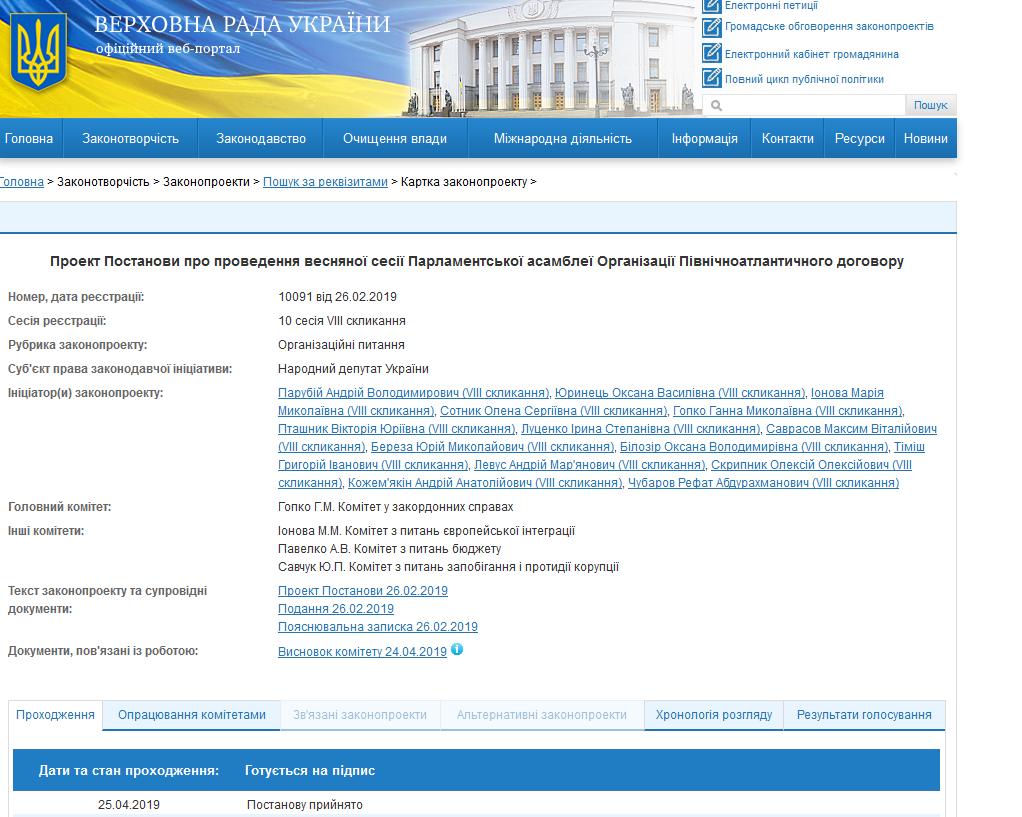The width and height of the screenshot is (1022, 817).
Task: Open the Головна menu item
Action: coord(29,138)
